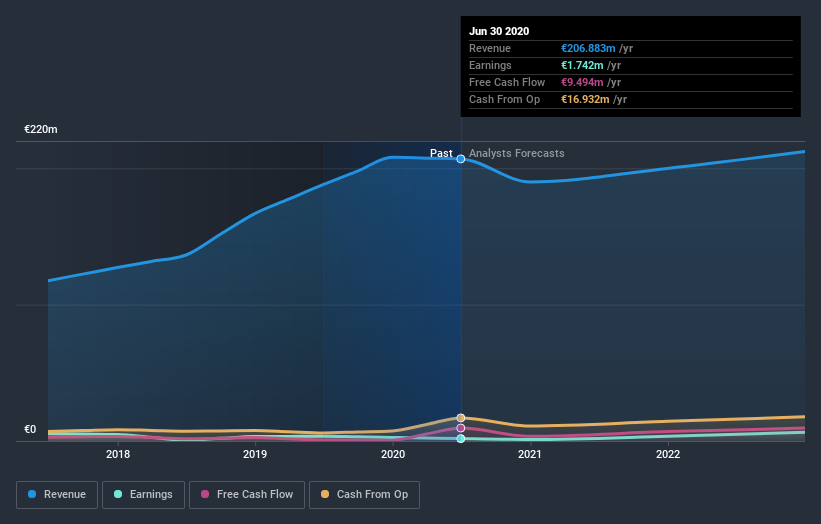This screenshot has height=524, width=821.
Task: Click the Revenue row label in tooltip
Action: 490,48
